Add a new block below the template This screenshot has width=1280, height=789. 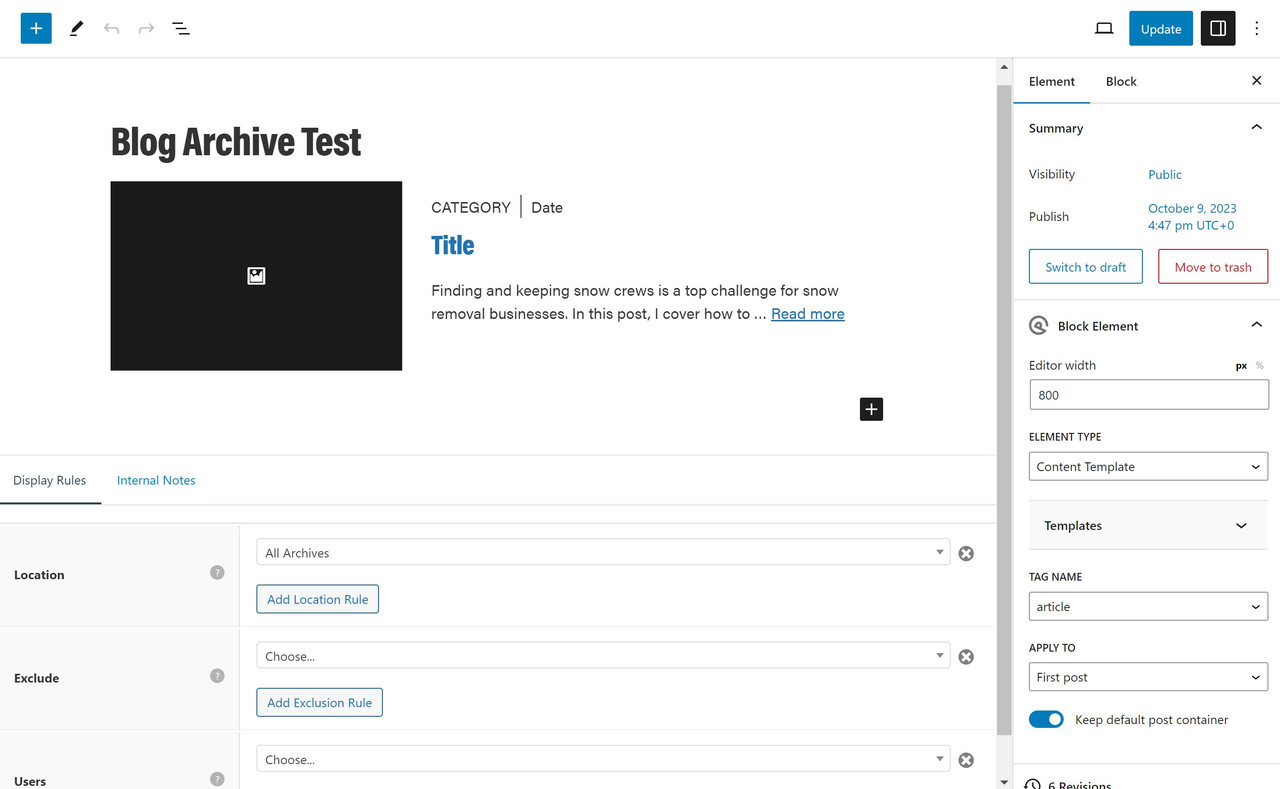point(870,409)
